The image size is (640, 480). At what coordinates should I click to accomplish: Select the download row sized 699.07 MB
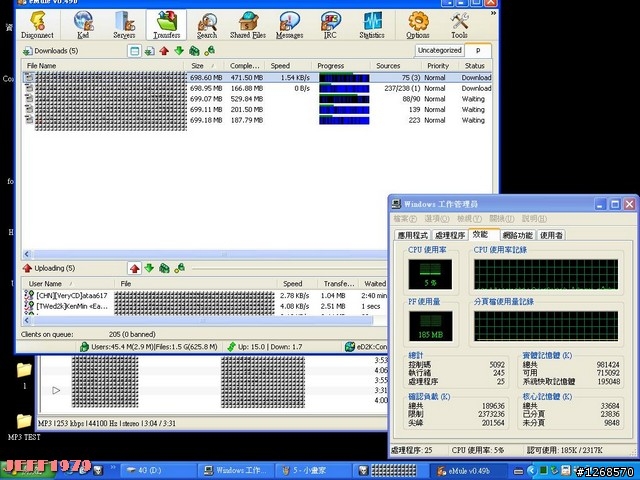pyautogui.click(x=257, y=99)
